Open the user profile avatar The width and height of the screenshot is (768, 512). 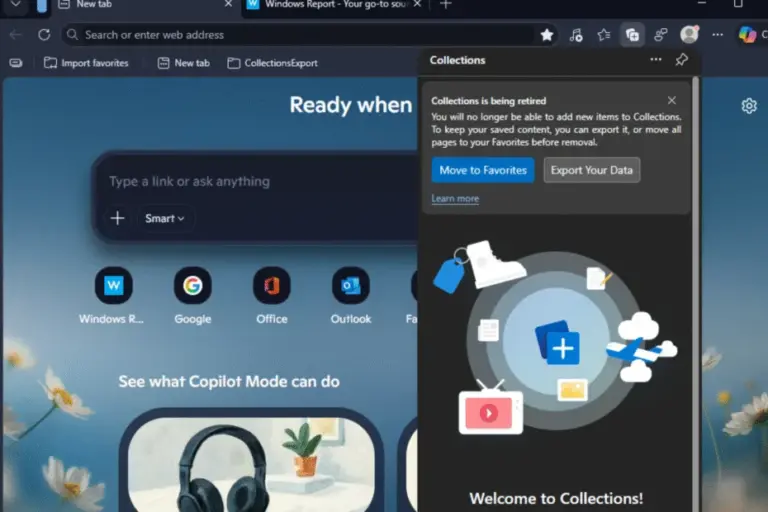tap(689, 35)
